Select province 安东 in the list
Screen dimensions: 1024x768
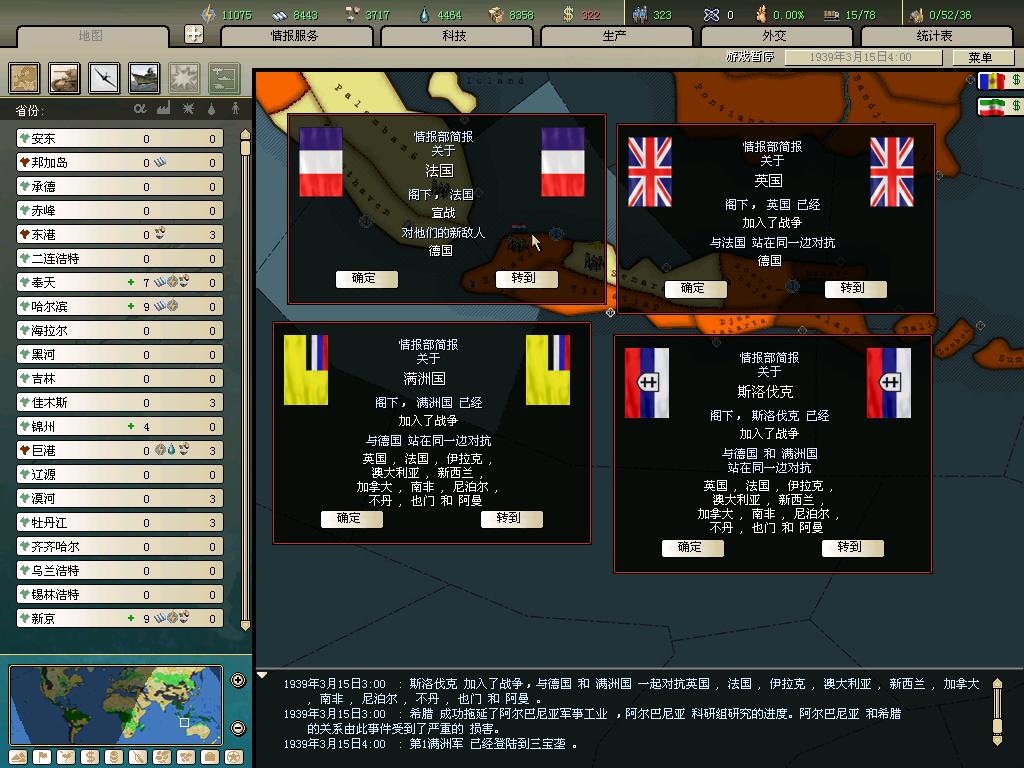coord(120,138)
